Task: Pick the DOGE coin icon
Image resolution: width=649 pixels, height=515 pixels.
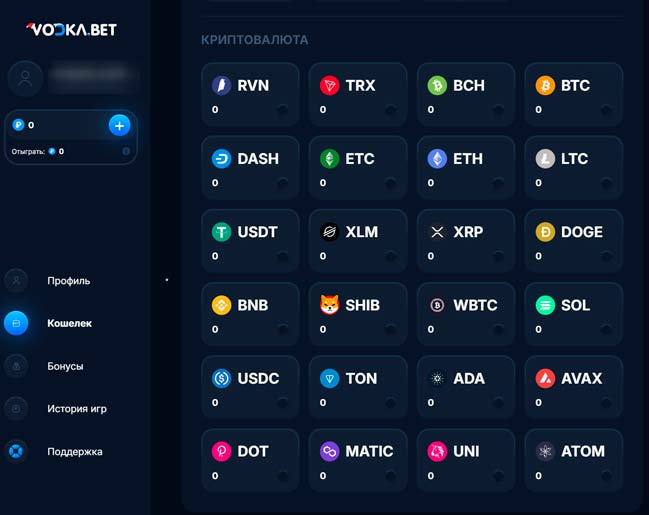Action: (545, 232)
